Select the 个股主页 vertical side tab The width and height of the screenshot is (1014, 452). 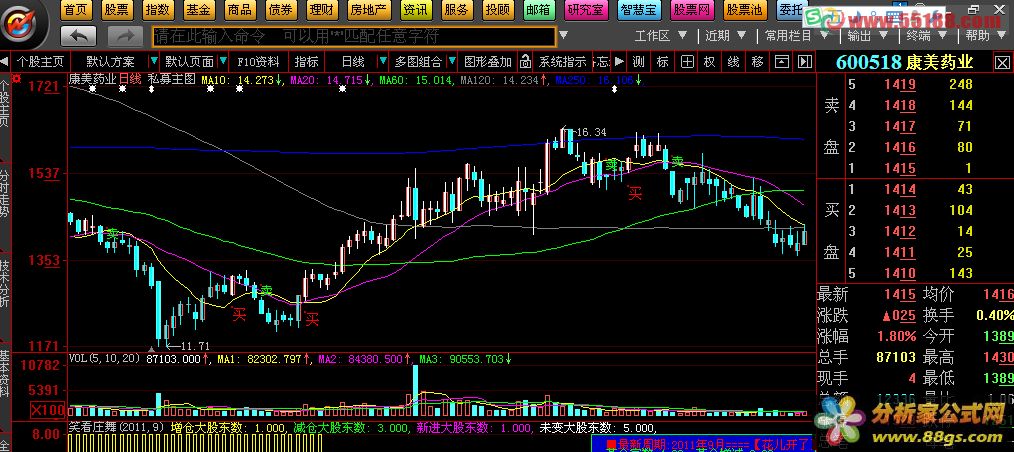point(5,102)
